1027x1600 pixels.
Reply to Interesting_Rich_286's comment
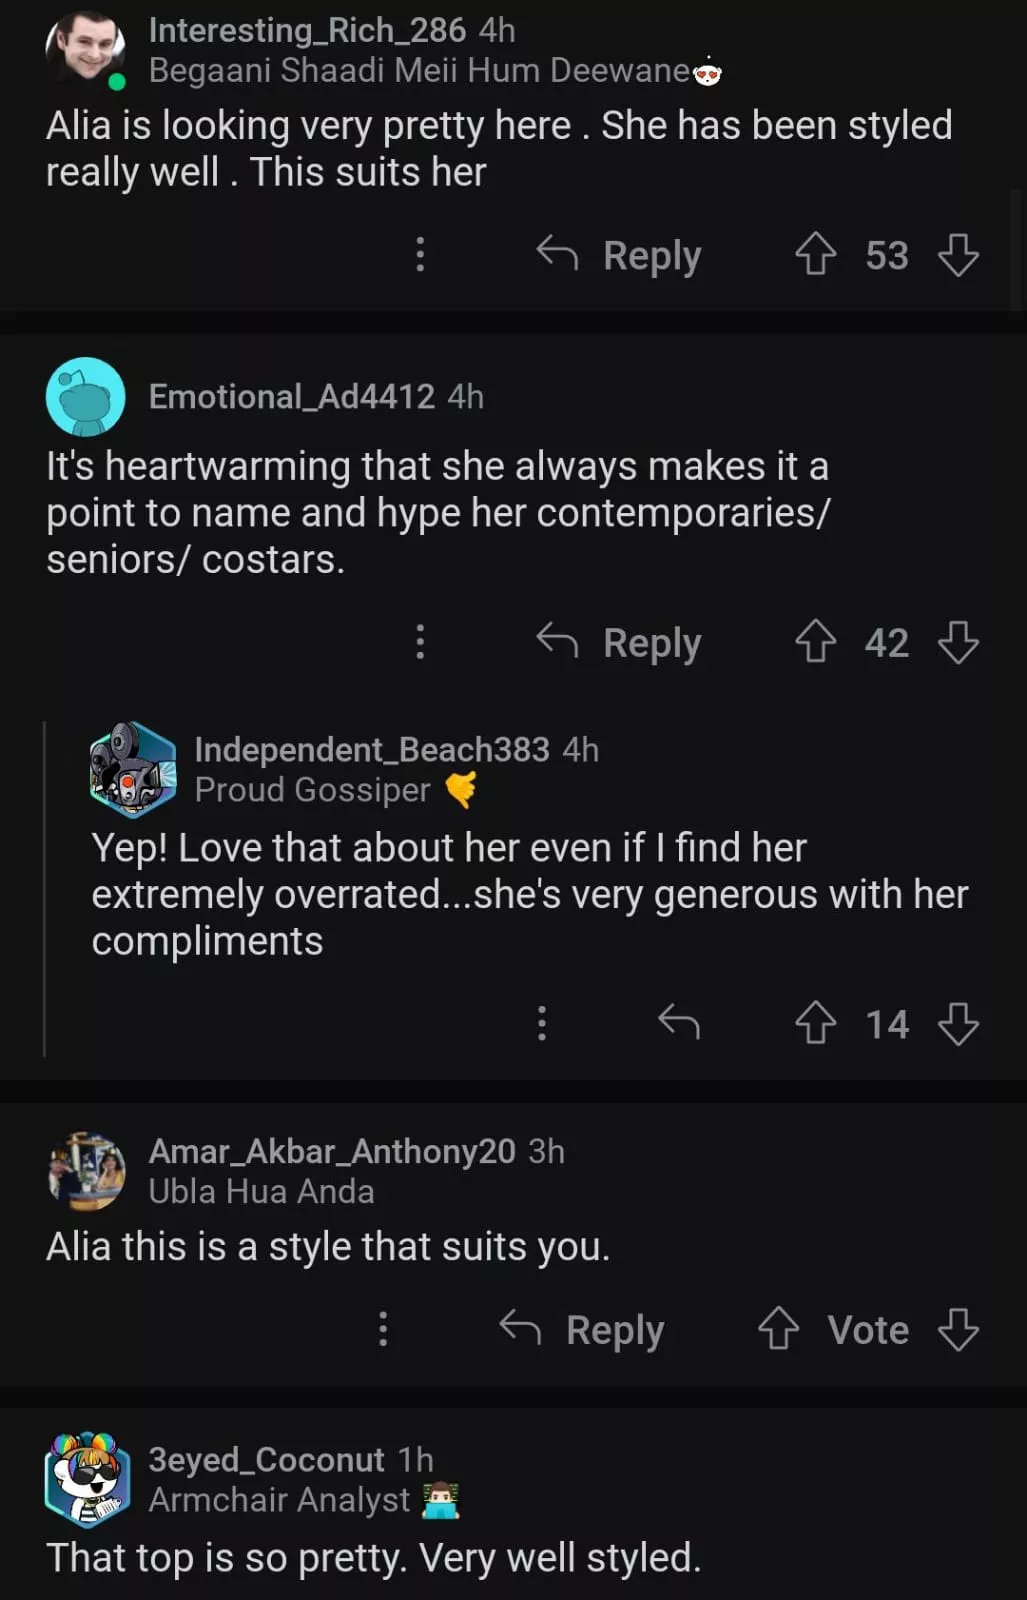[620, 255]
